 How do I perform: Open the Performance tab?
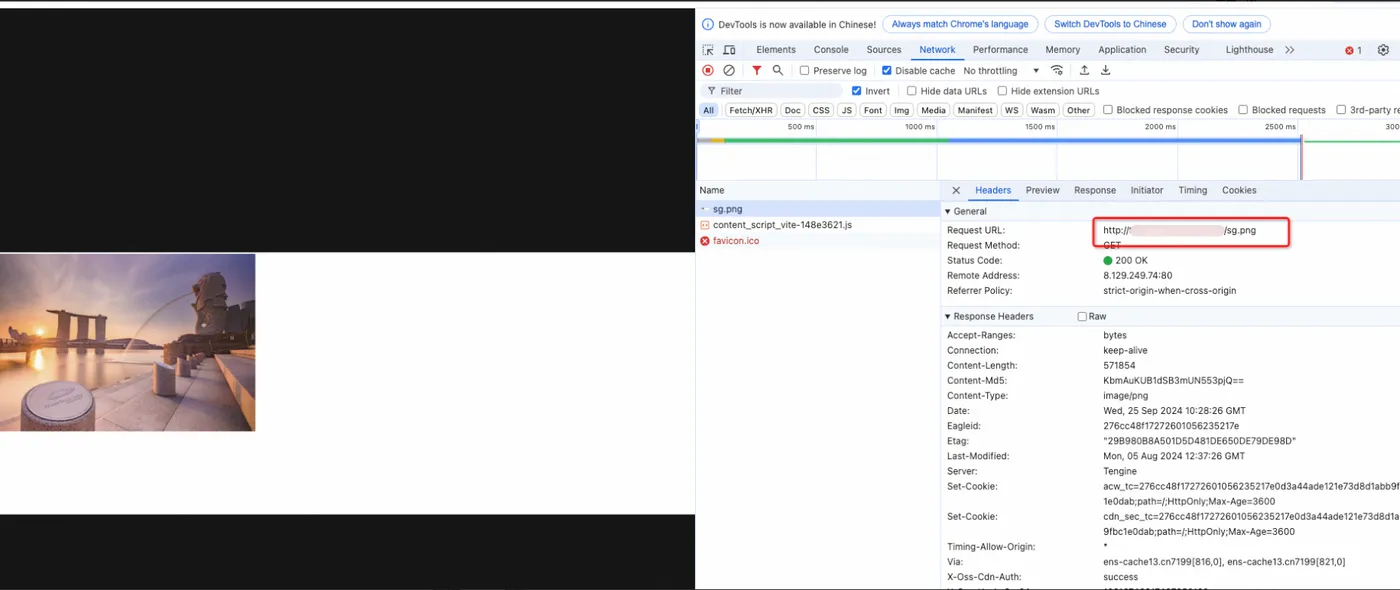pos(1000,50)
